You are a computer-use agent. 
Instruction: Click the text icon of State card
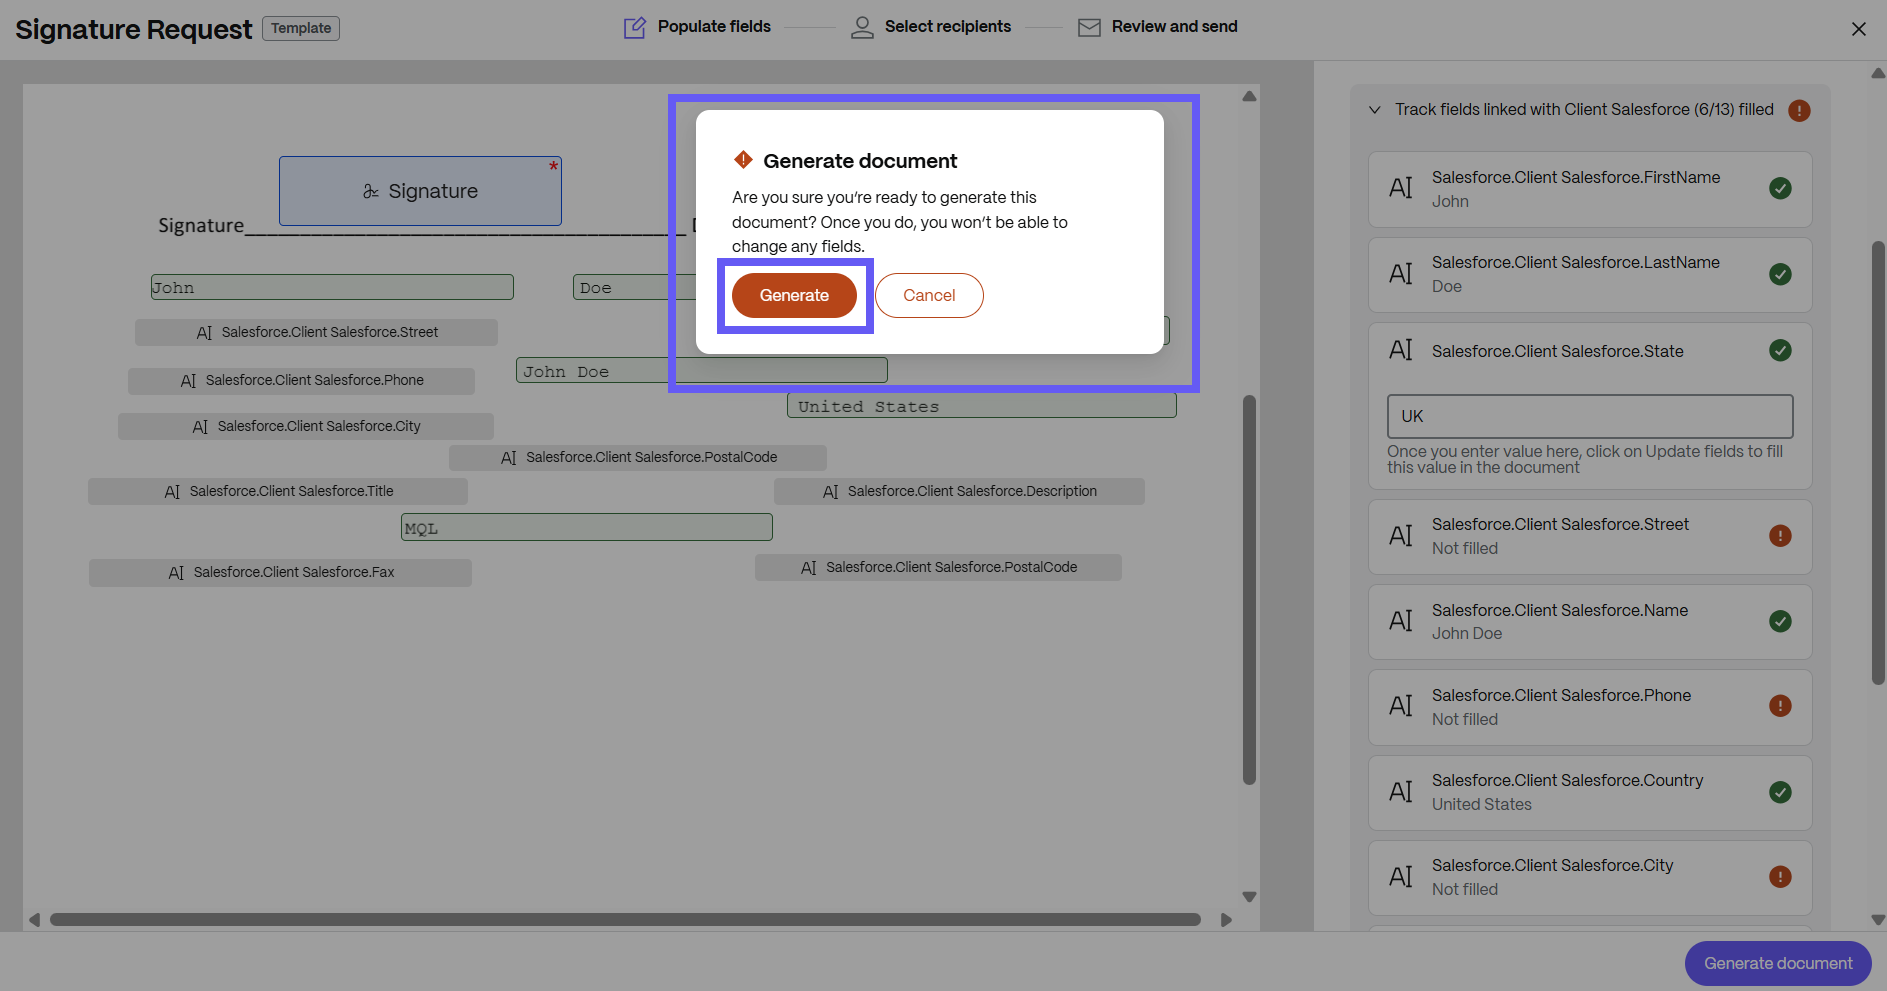[1401, 350]
